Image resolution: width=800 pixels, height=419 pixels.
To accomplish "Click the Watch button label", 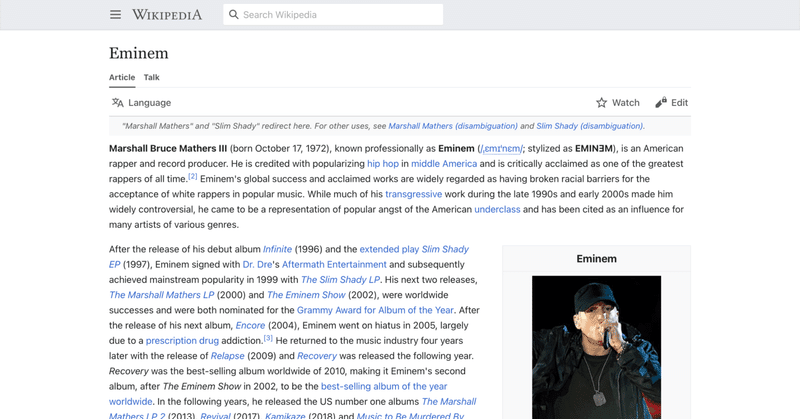I will tap(626, 103).
